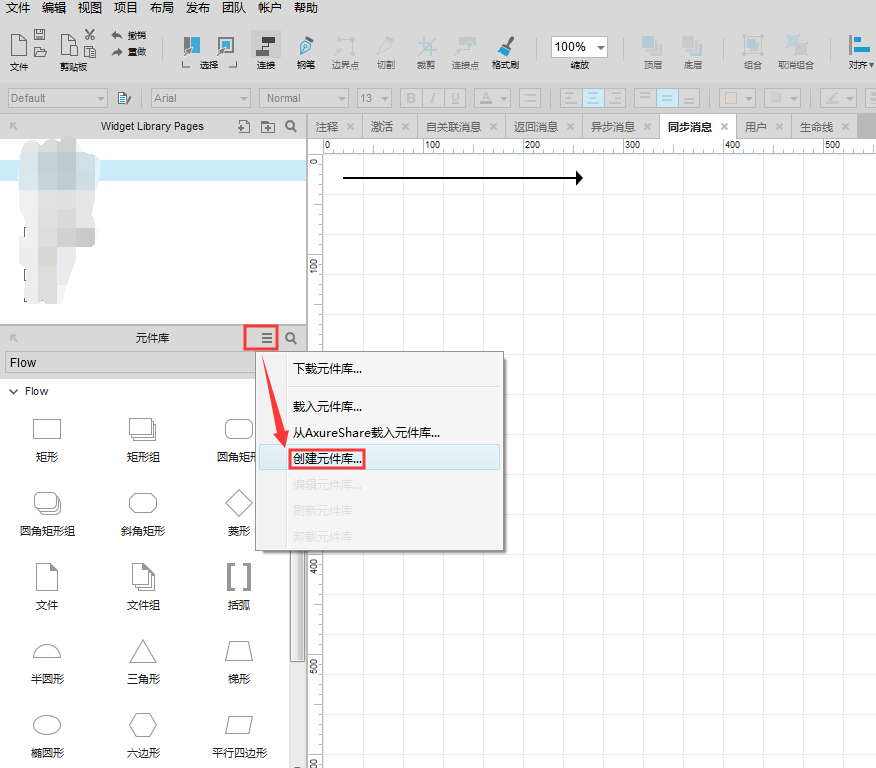This screenshot has height=768, width=876.
Task: Click add folder icon in Widget Library Pages
Action: 267,127
